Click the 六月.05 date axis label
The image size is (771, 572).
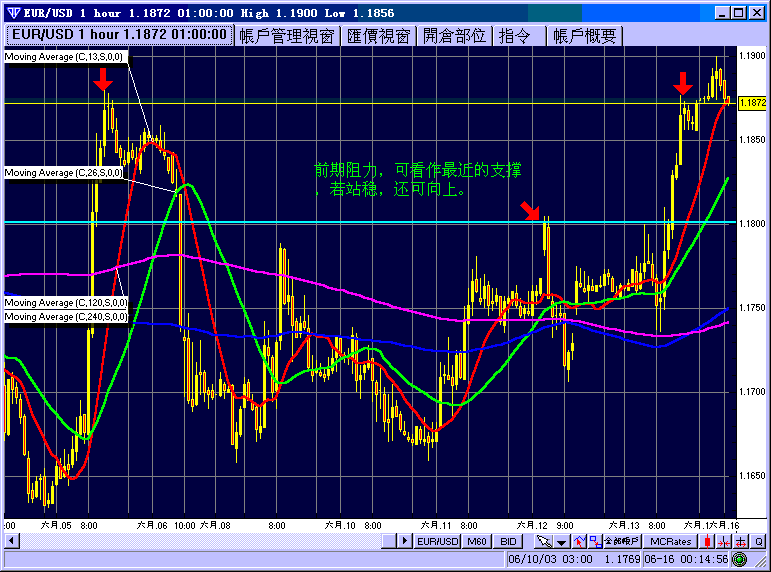[56, 525]
